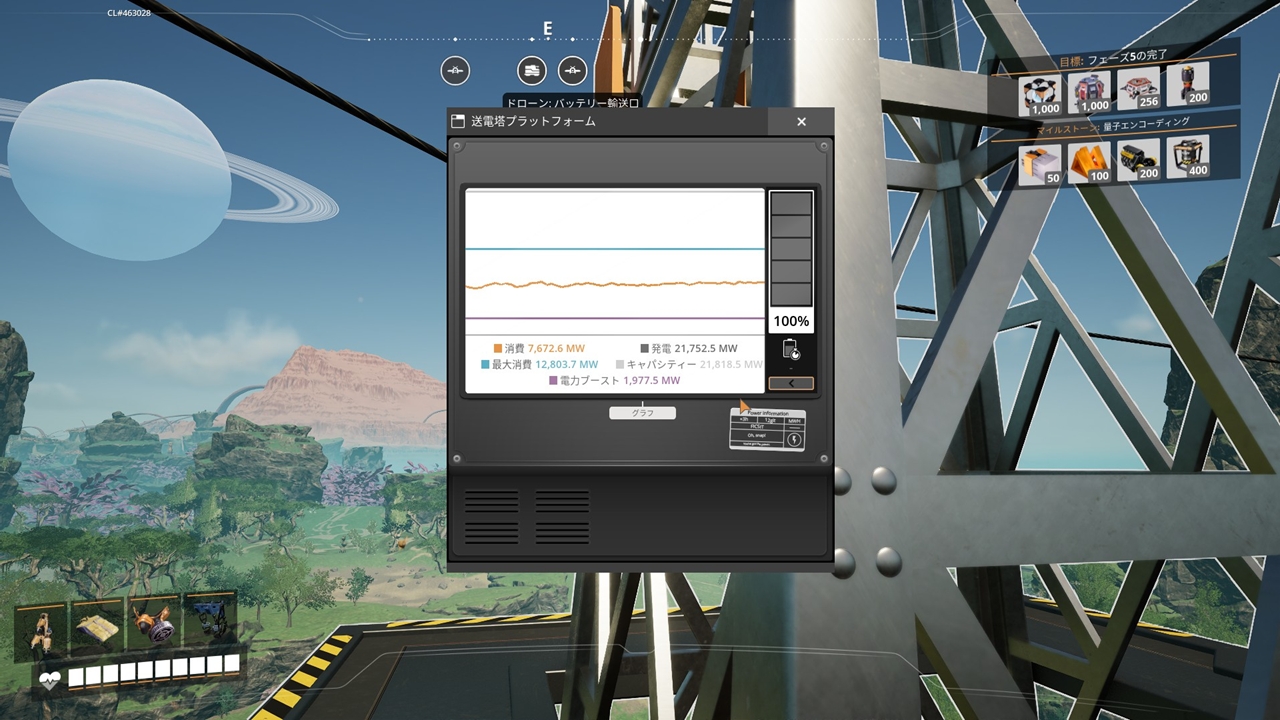Select the parachute equipment slot

(97, 626)
